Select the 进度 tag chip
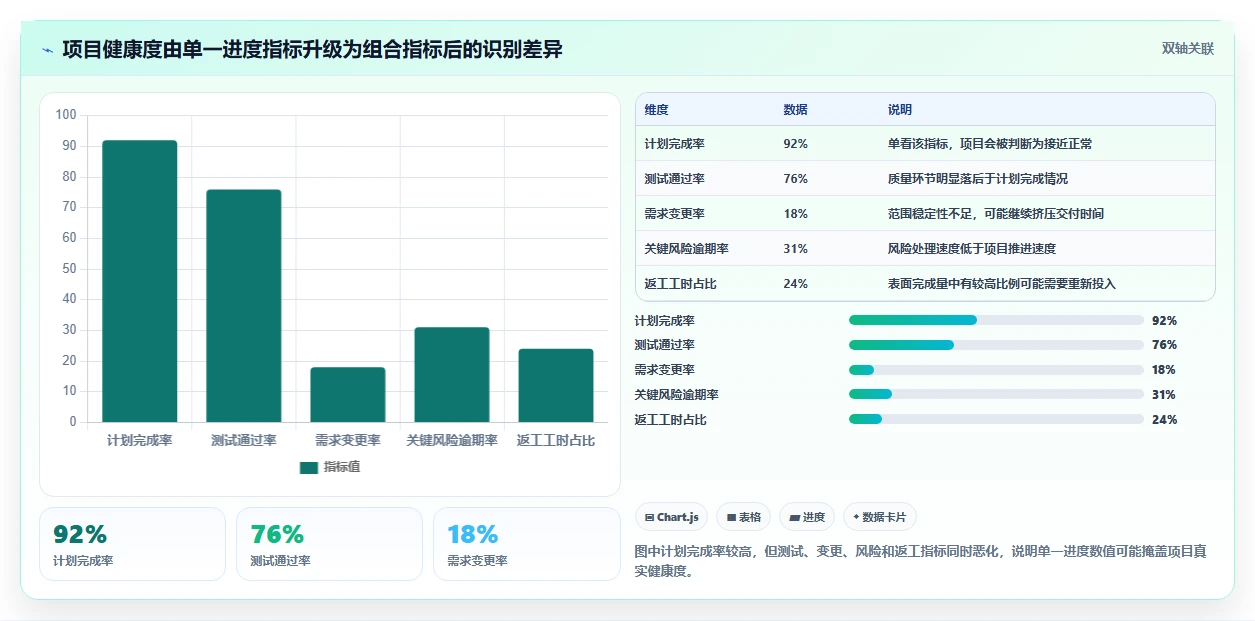Viewport: 1255px width, 621px height. [807, 517]
